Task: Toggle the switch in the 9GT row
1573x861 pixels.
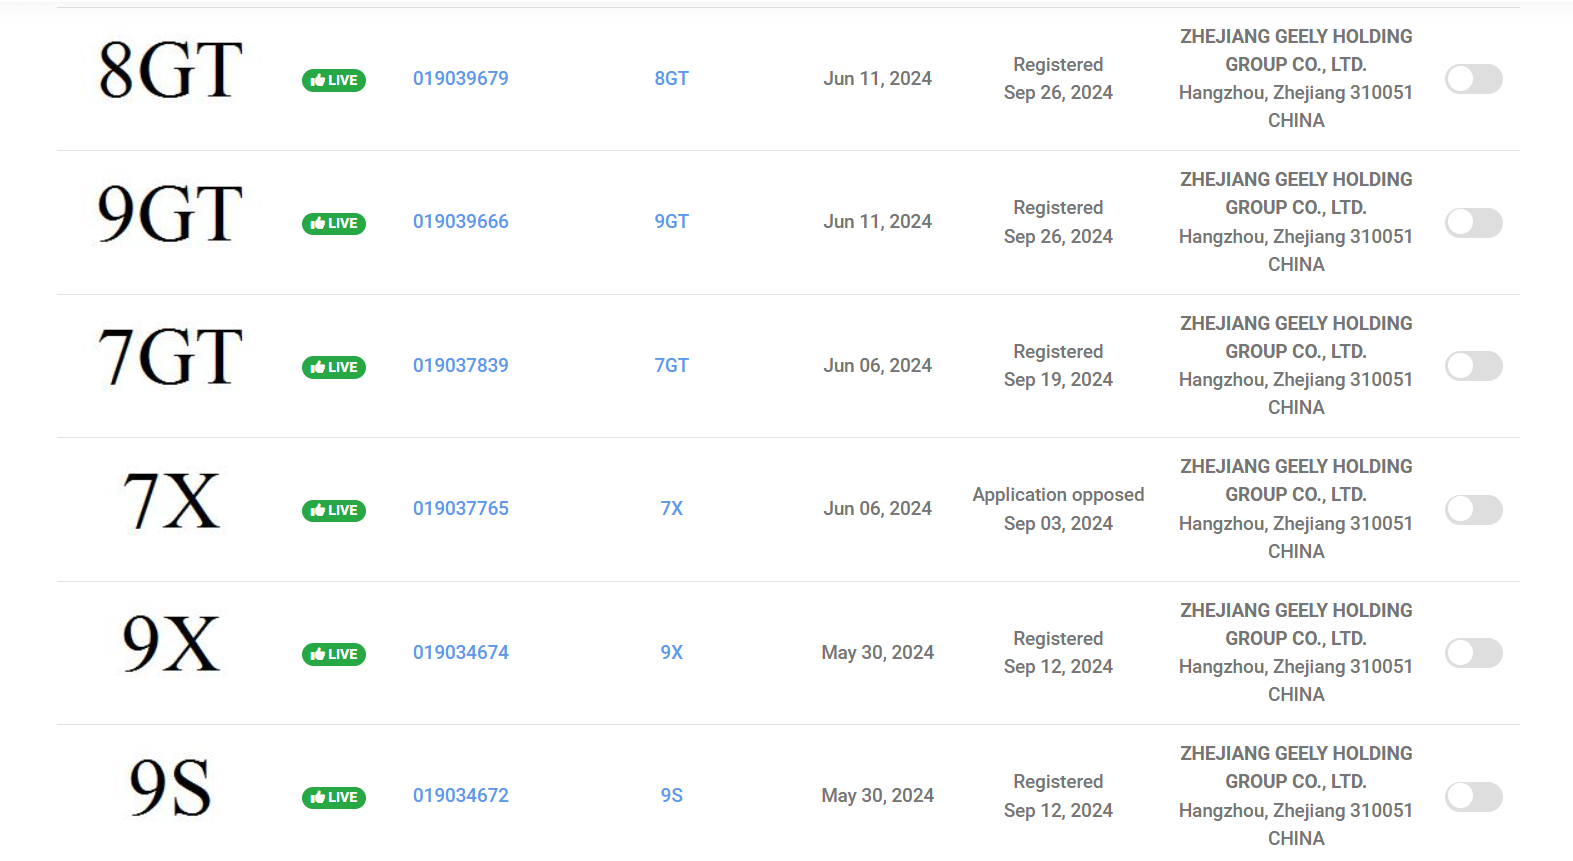Action: pyautogui.click(x=1474, y=222)
